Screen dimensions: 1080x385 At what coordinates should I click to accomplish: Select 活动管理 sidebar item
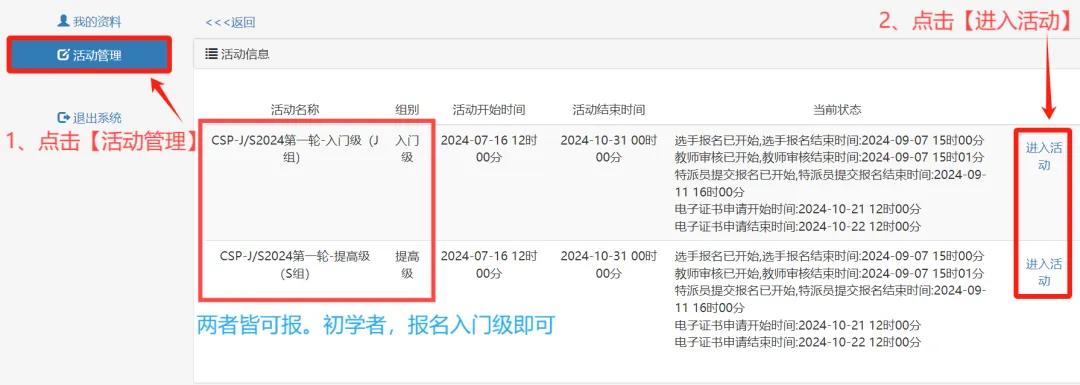pos(89,55)
